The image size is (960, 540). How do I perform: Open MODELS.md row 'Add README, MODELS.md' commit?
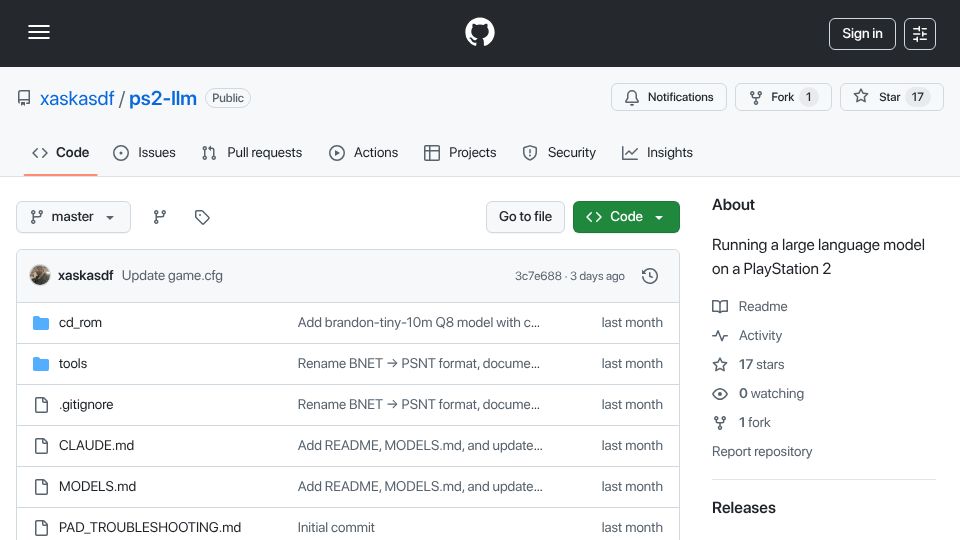(x=420, y=487)
